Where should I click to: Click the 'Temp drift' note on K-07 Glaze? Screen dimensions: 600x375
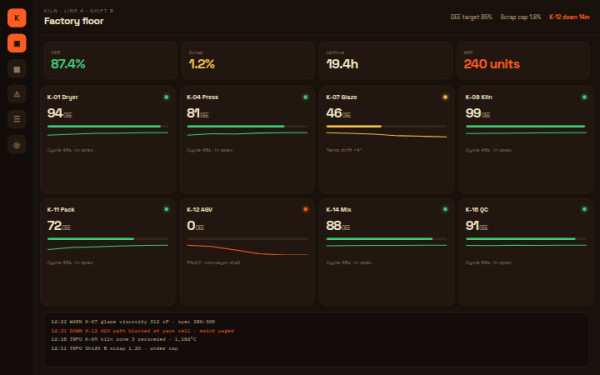344,150
